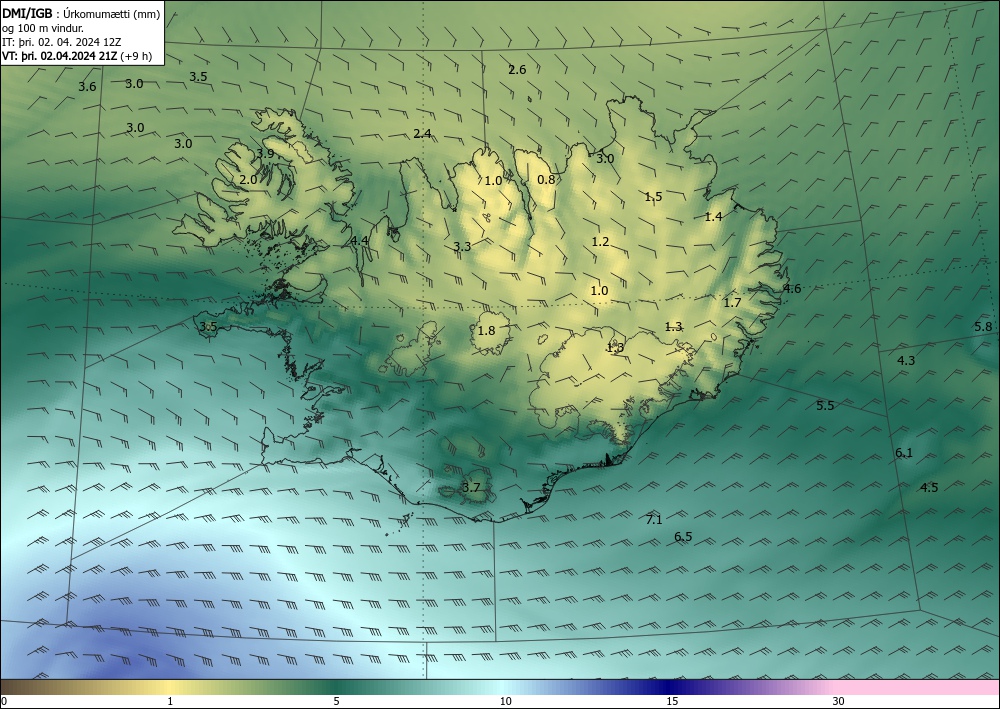Click the map value 7.1
The image size is (1000, 709).
coord(654,520)
